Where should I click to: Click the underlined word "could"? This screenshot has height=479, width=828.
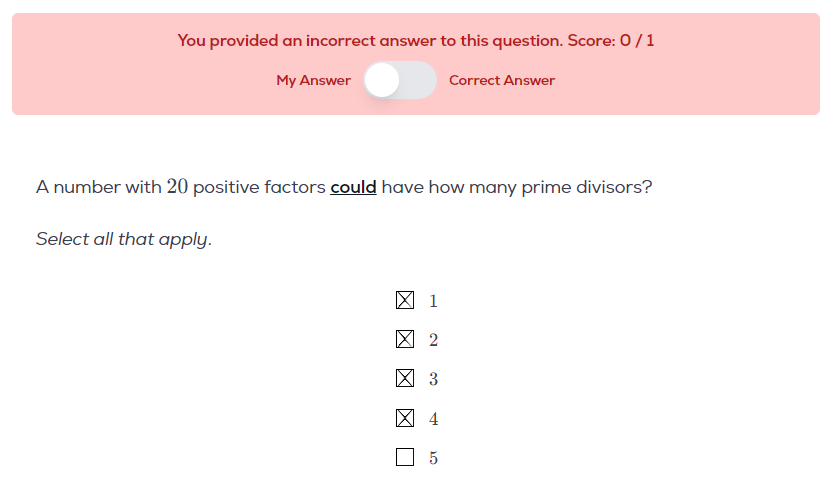pyautogui.click(x=353, y=187)
